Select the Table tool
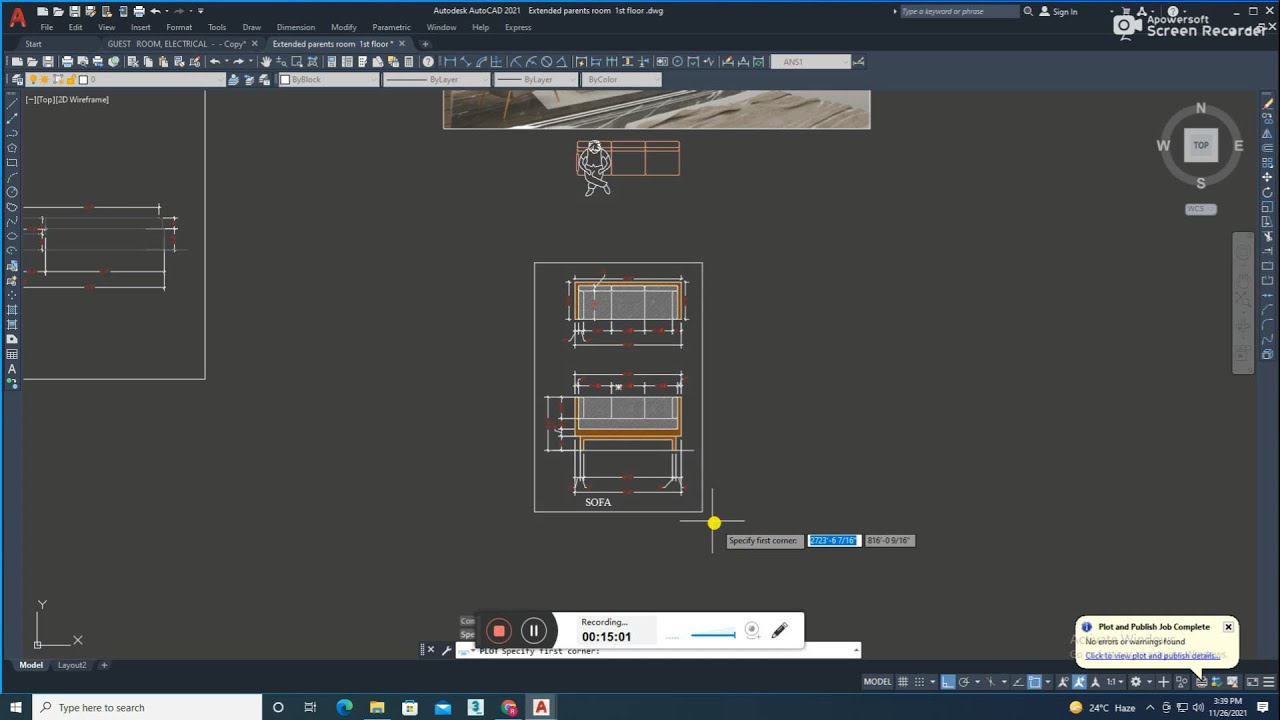Screen dimensions: 1280x720 pyautogui.click(x=12, y=354)
